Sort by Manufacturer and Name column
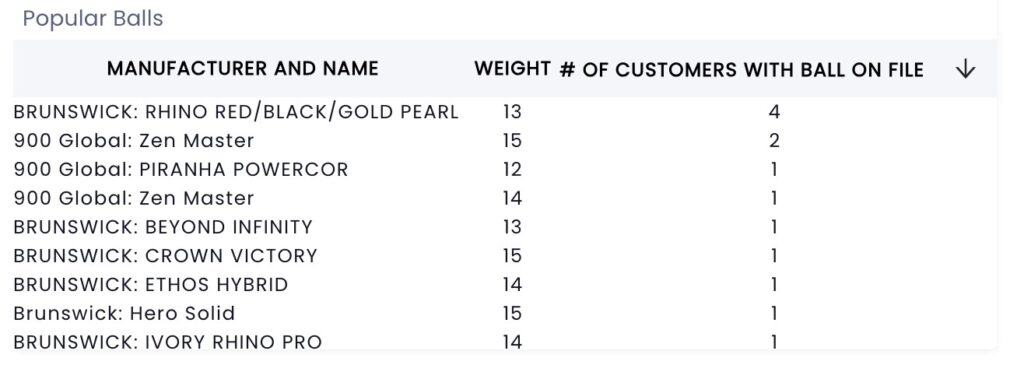The width and height of the screenshot is (1024, 372). [x=243, y=69]
